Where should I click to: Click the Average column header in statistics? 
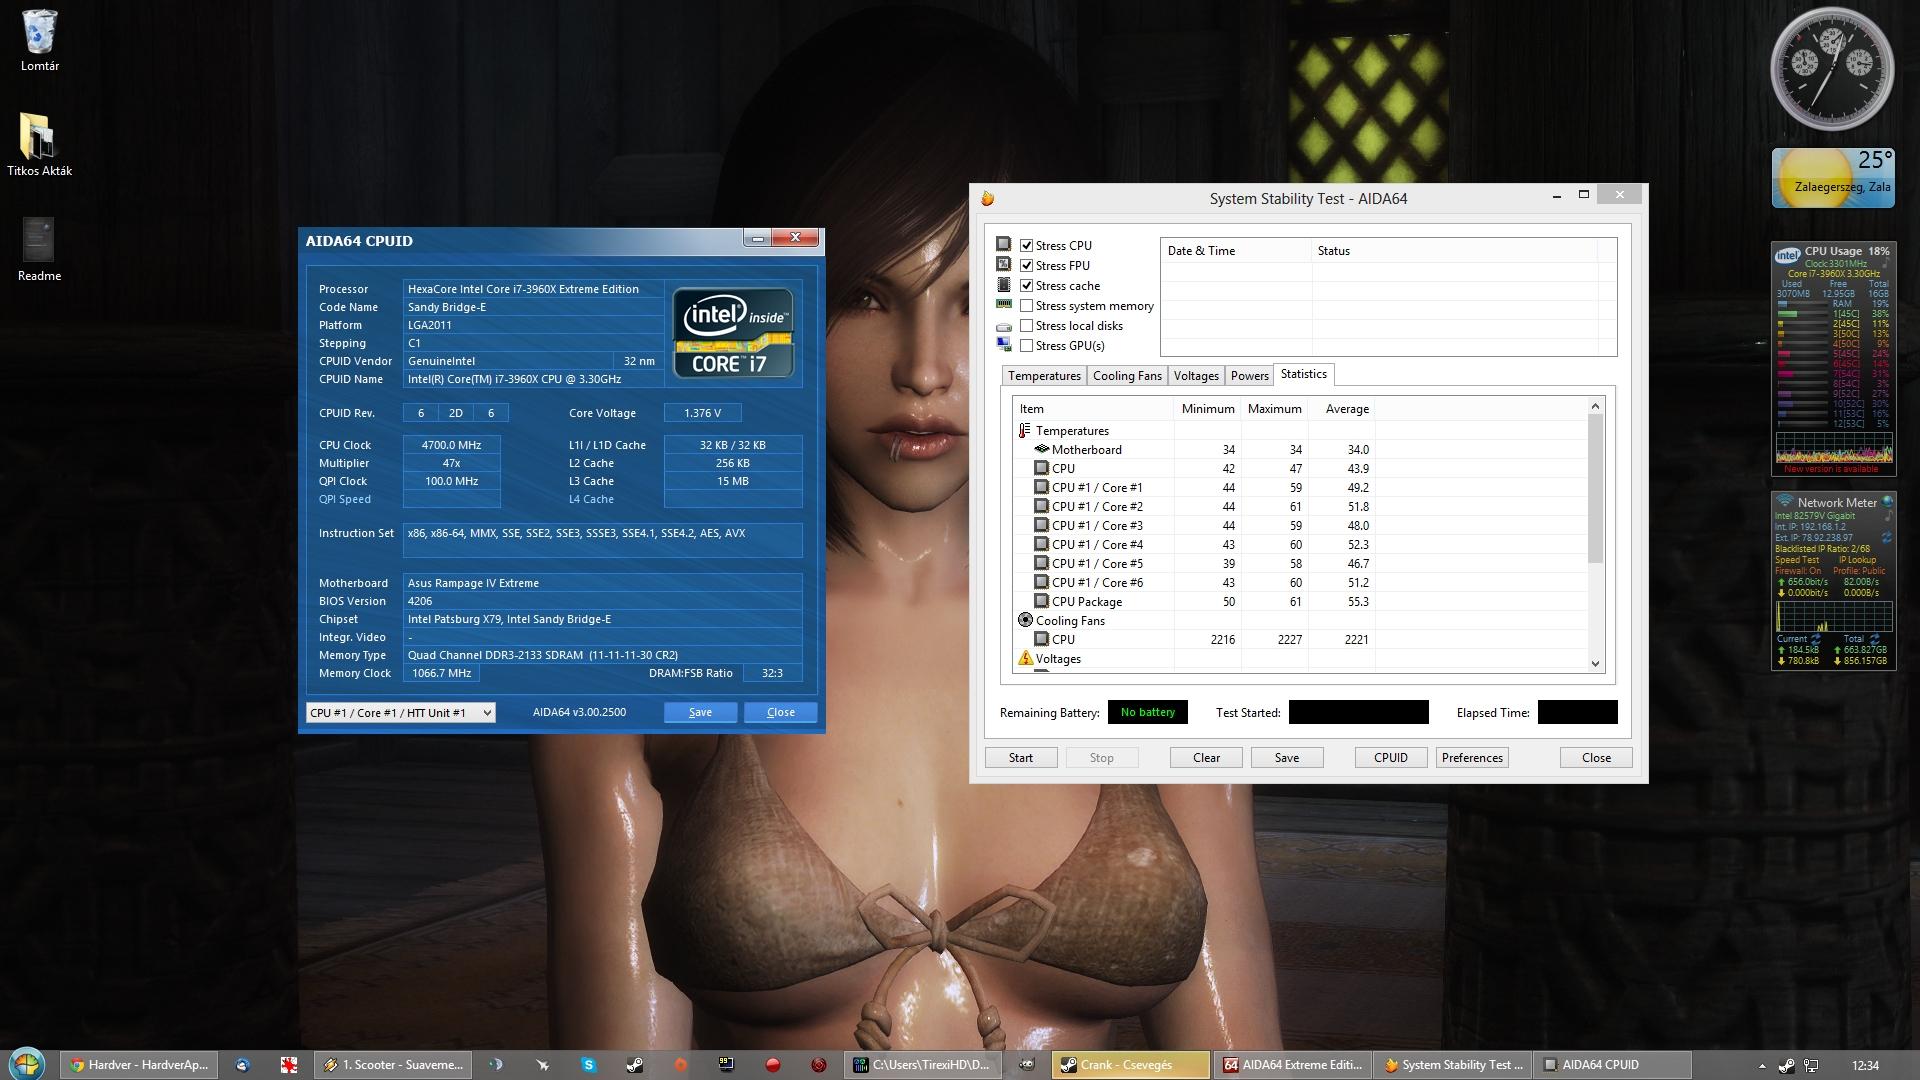coord(1342,409)
